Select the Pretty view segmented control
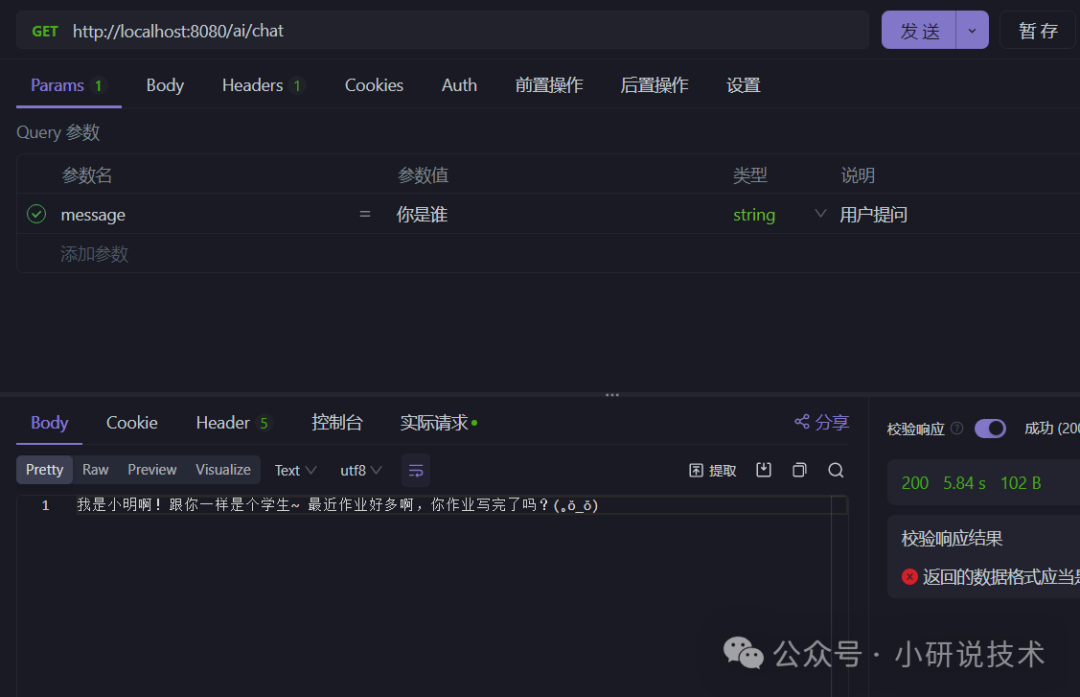This screenshot has width=1080, height=697. [x=44, y=469]
